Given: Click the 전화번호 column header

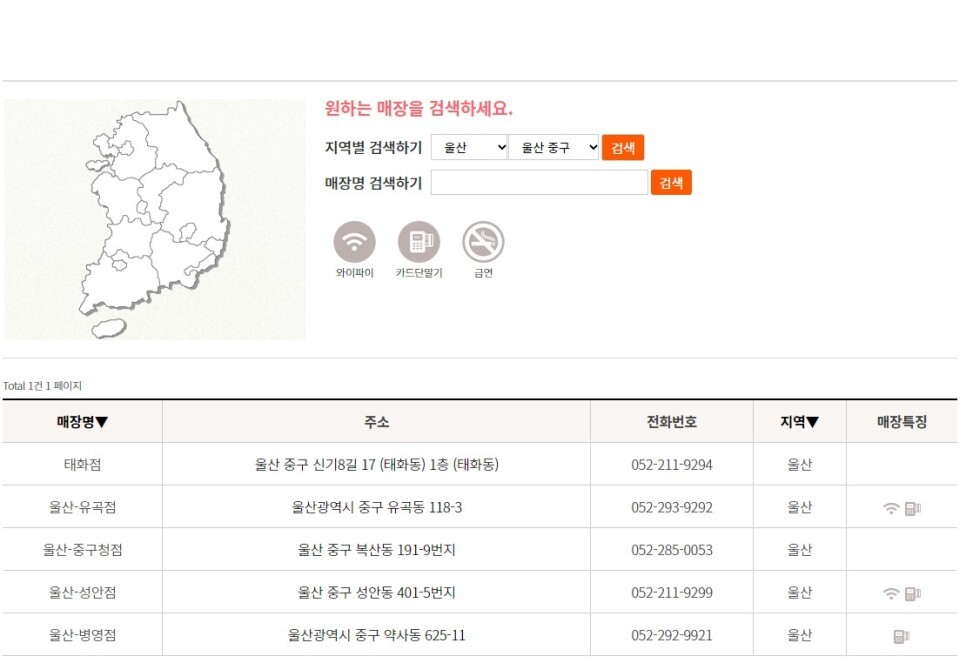Looking at the screenshot, I should [672, 422].
